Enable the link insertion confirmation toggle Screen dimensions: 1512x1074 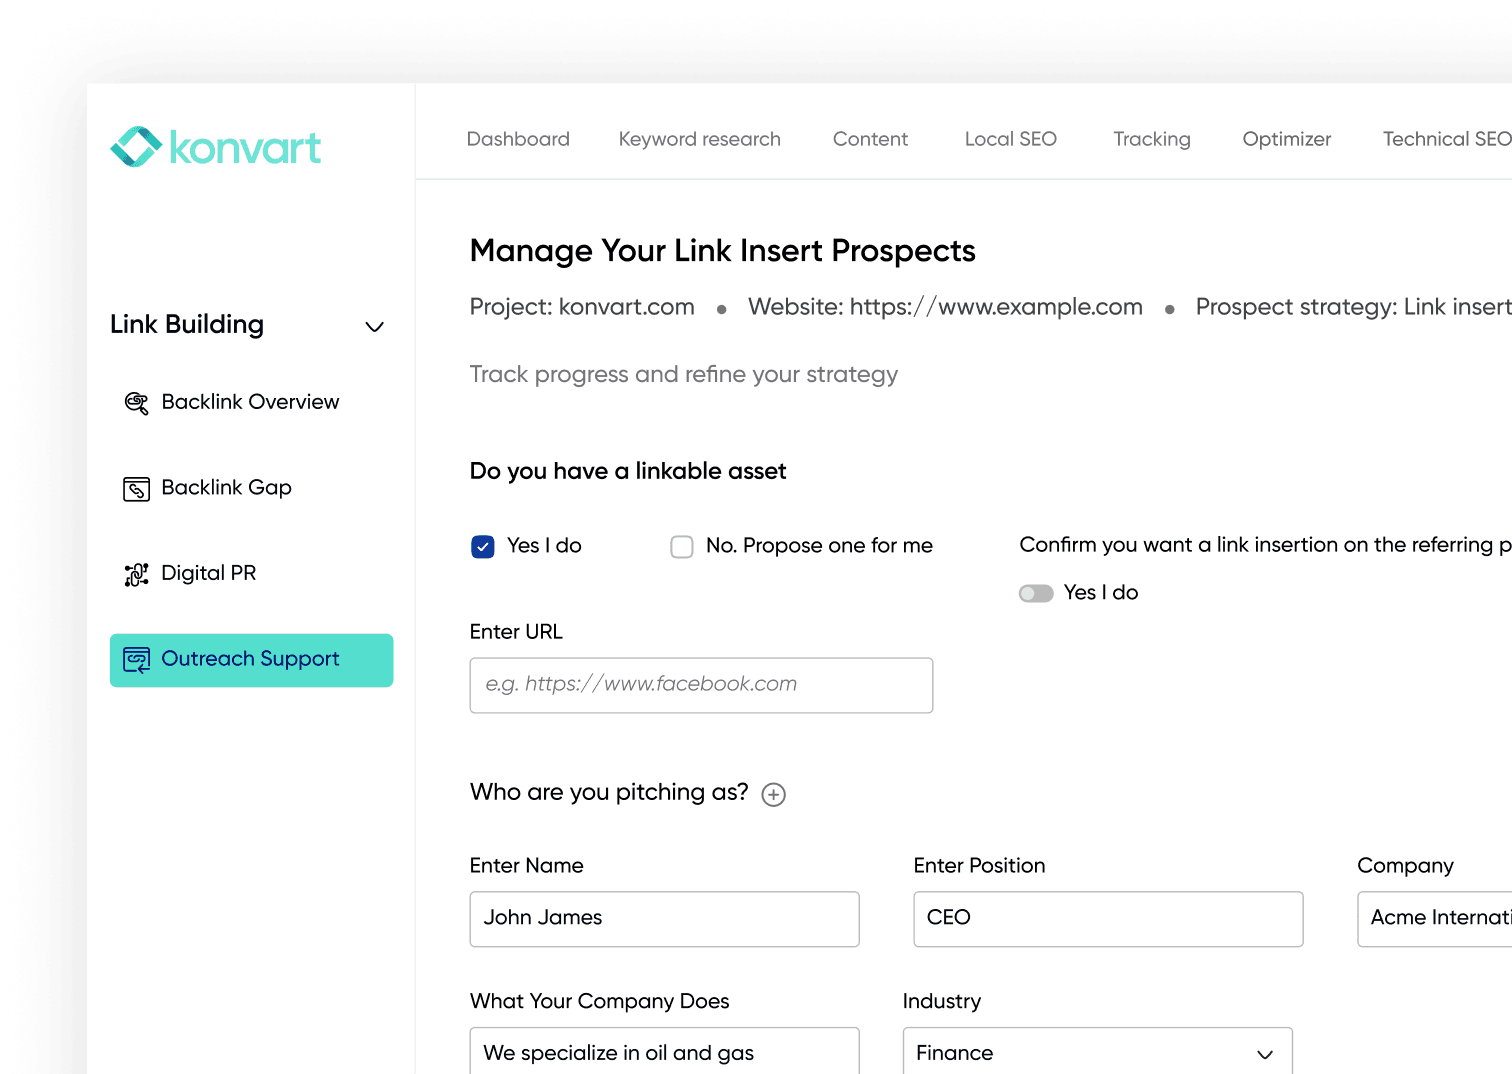(x=1036, y=594)
